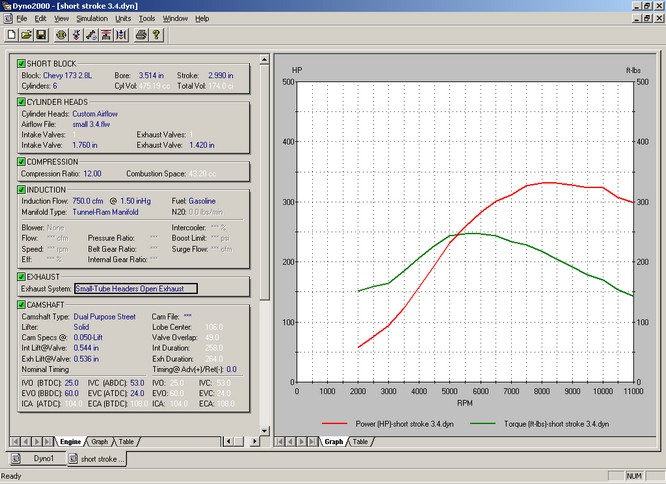Click the New file toolbar icon
The image size is (666, 484).
tap(10, 35)
